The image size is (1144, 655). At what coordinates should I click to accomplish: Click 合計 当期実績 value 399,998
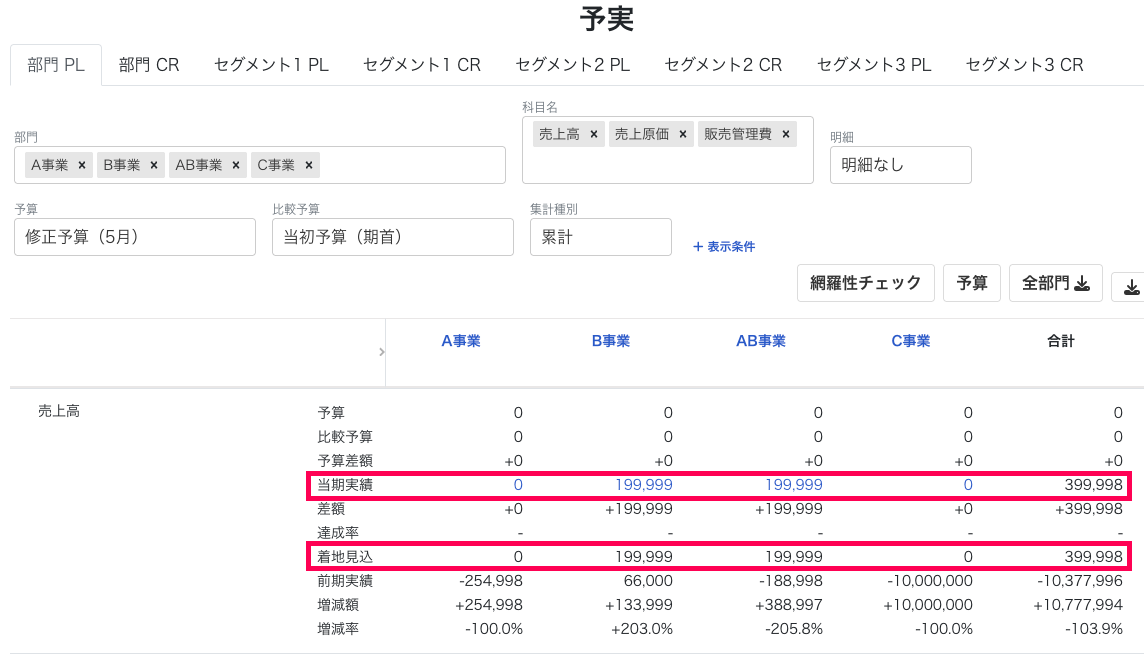point(1093,485)
